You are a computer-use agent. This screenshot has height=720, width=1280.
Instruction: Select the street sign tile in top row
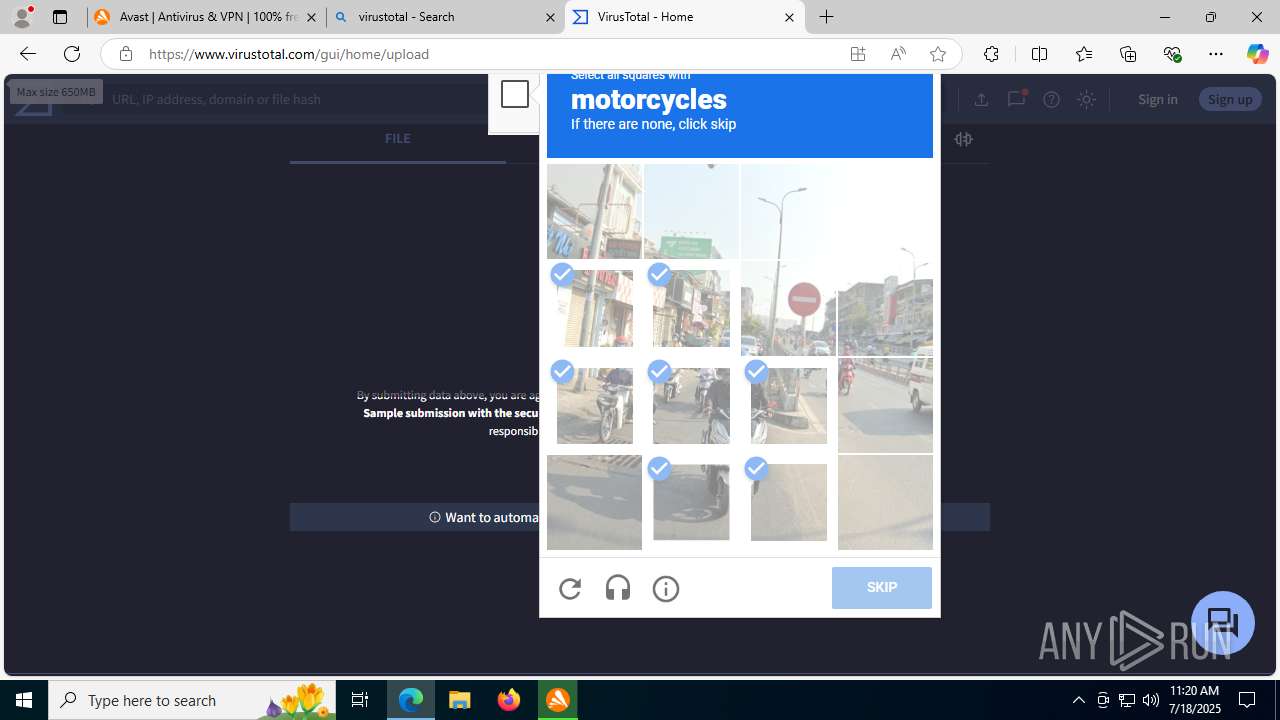691,211
